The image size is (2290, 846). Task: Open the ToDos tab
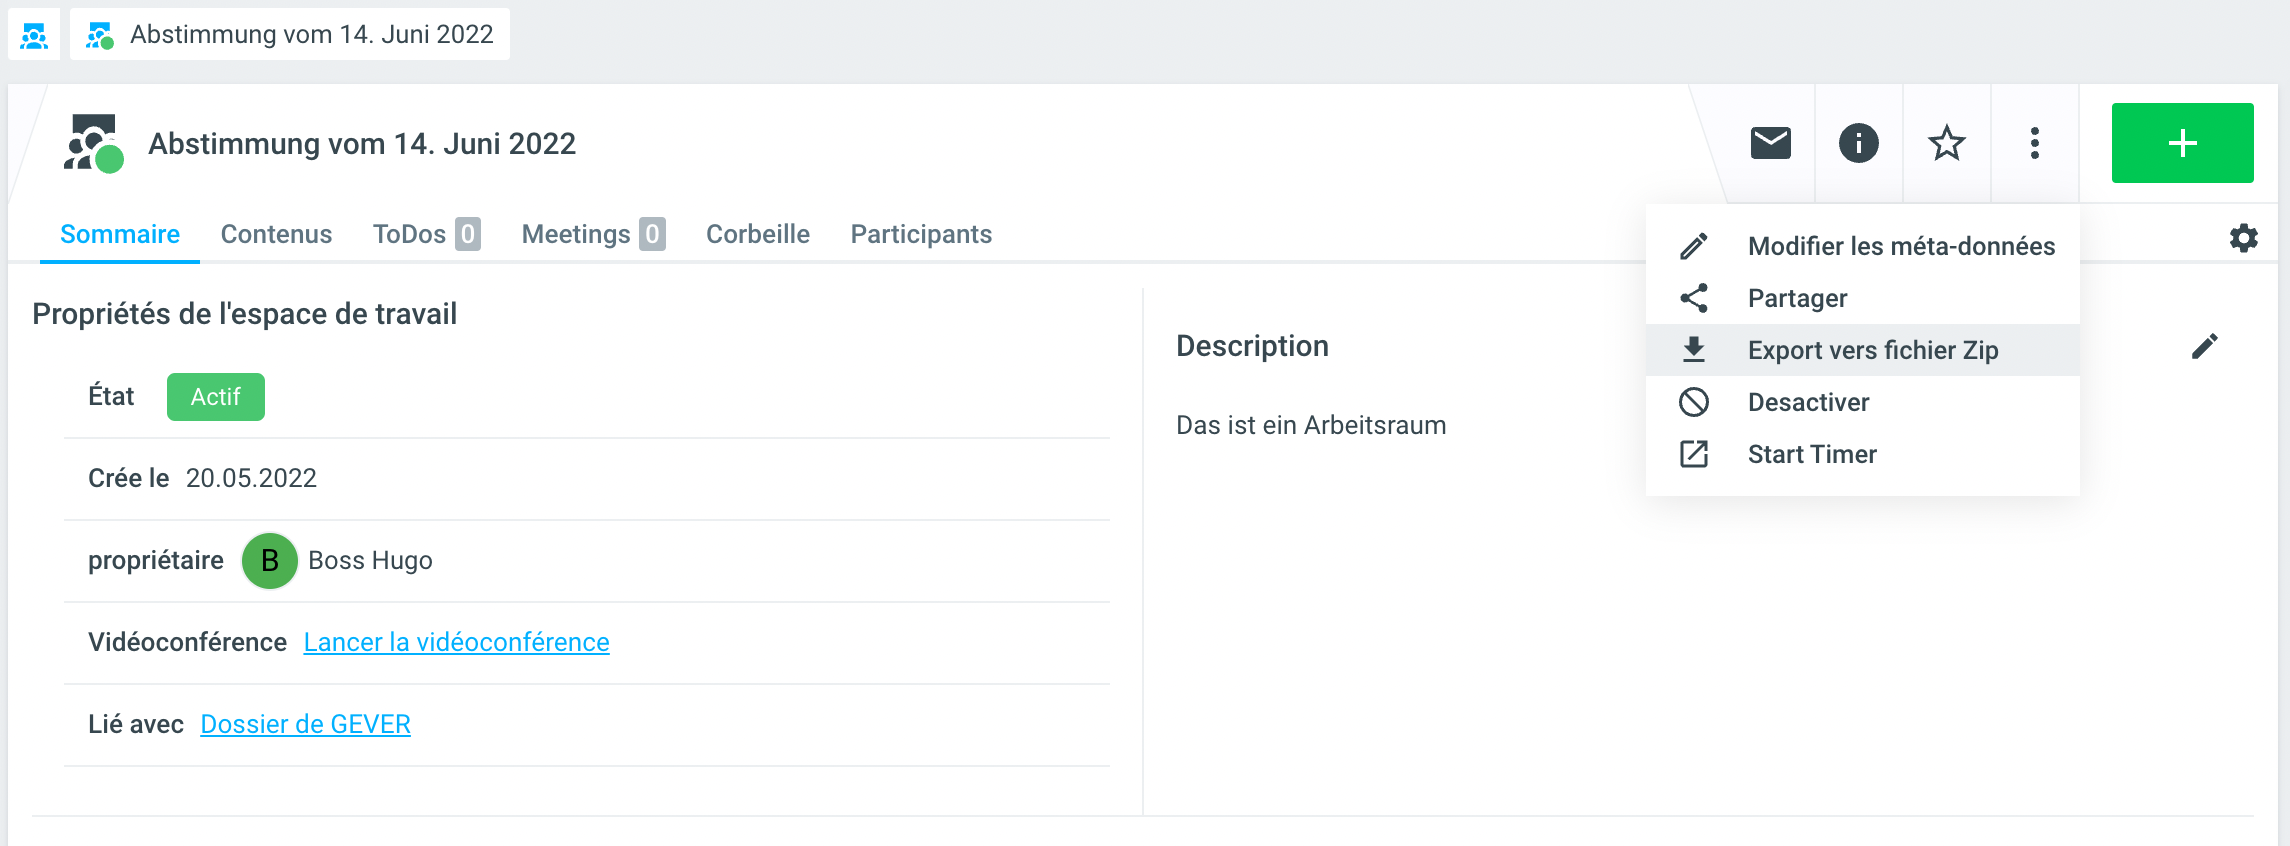click(426, 234)
